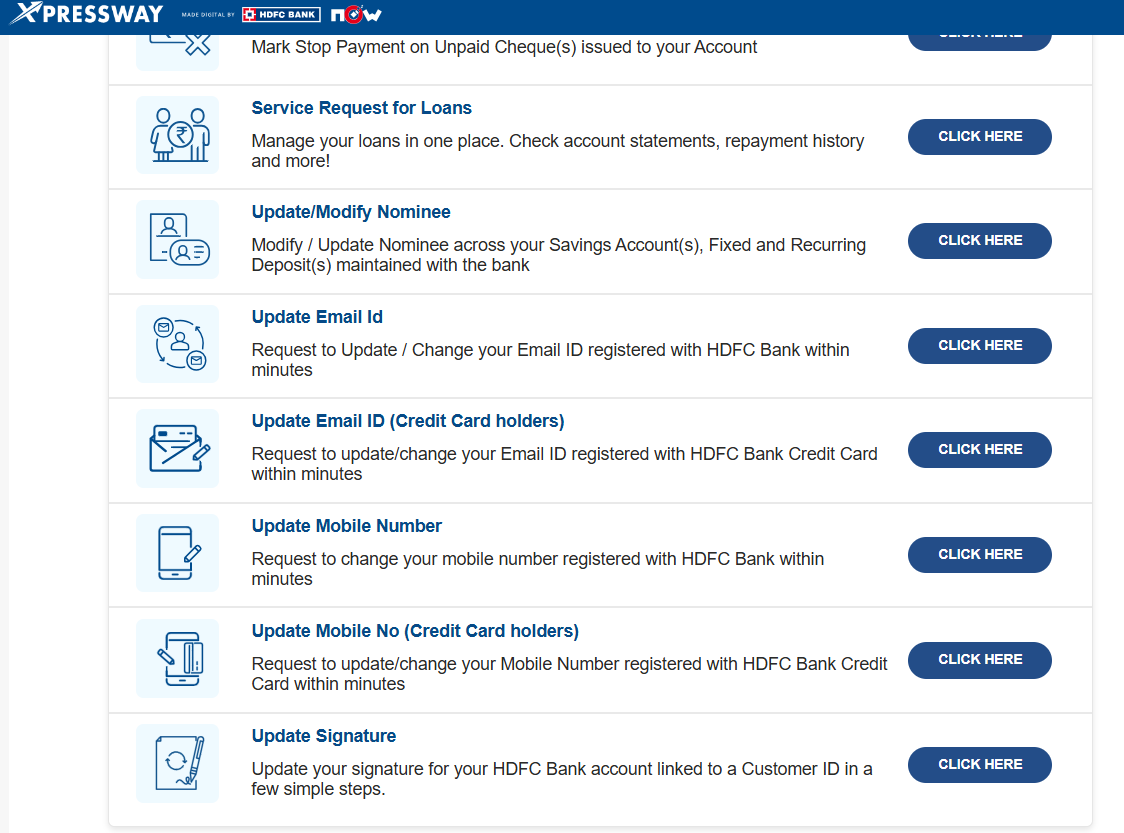Click the credit card email envelope icon

[x=178, y=449]
